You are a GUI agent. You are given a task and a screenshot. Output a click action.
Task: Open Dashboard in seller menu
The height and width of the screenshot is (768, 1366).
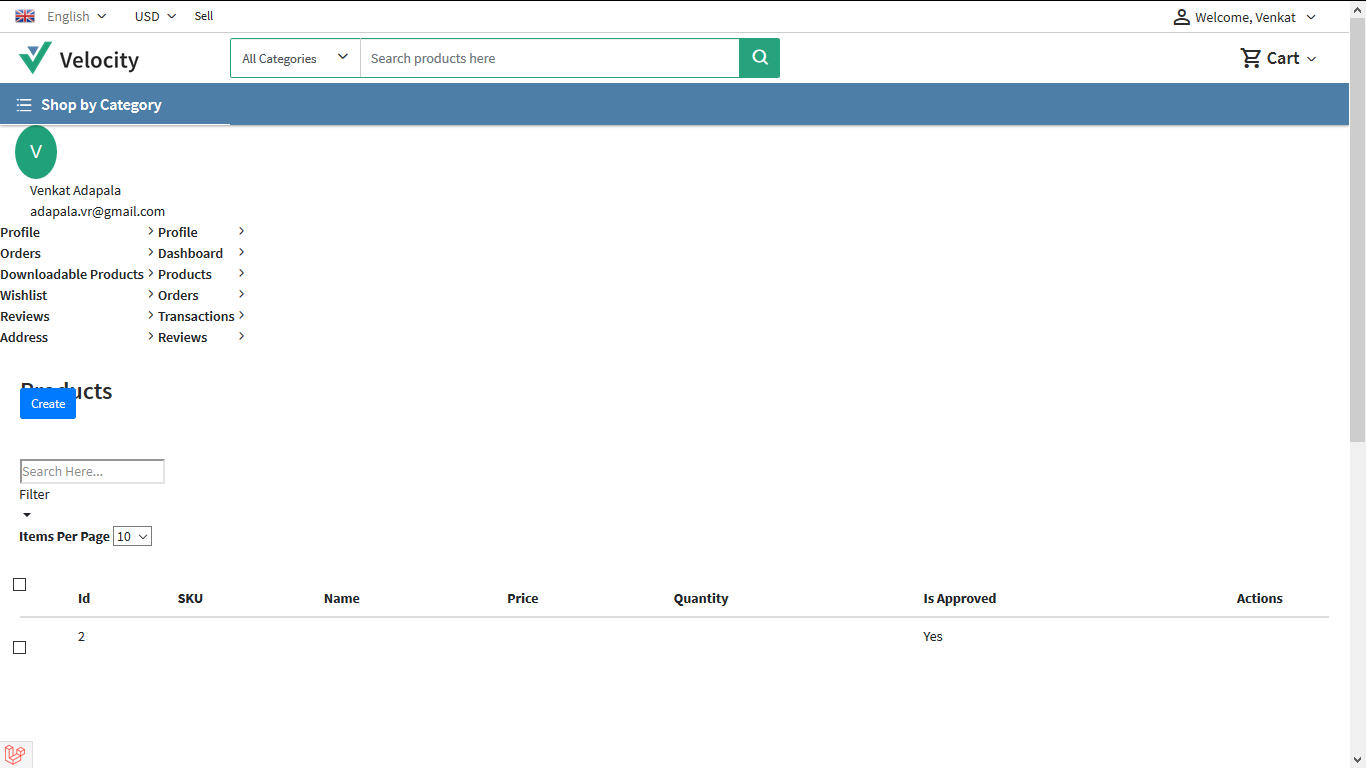click(190, 253)
